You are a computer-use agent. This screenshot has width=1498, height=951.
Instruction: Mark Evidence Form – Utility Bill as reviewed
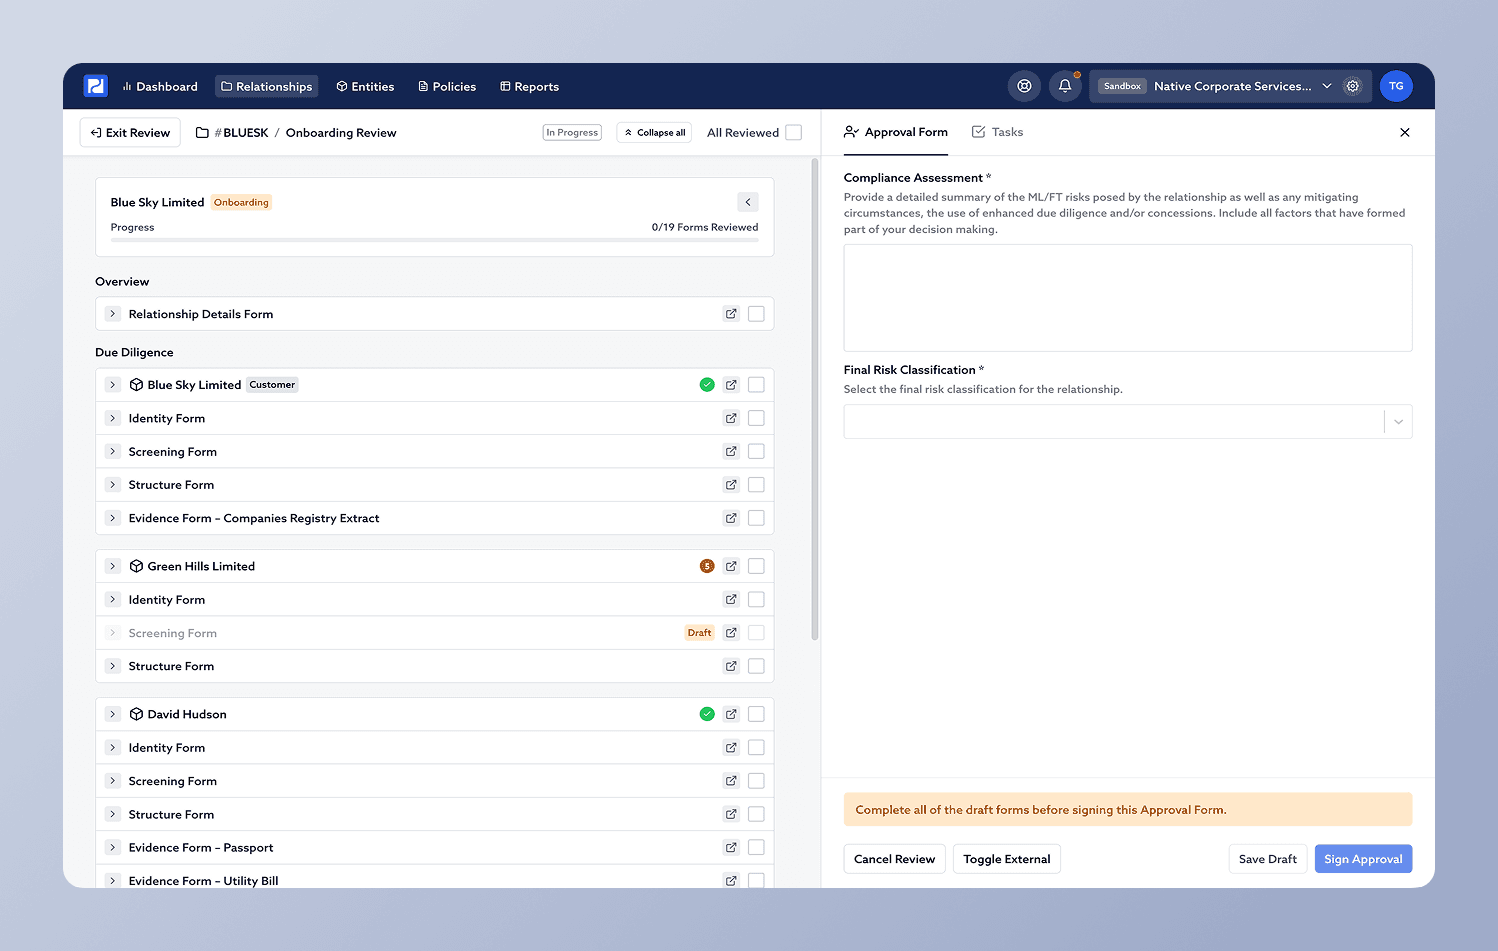coord(756,881)
